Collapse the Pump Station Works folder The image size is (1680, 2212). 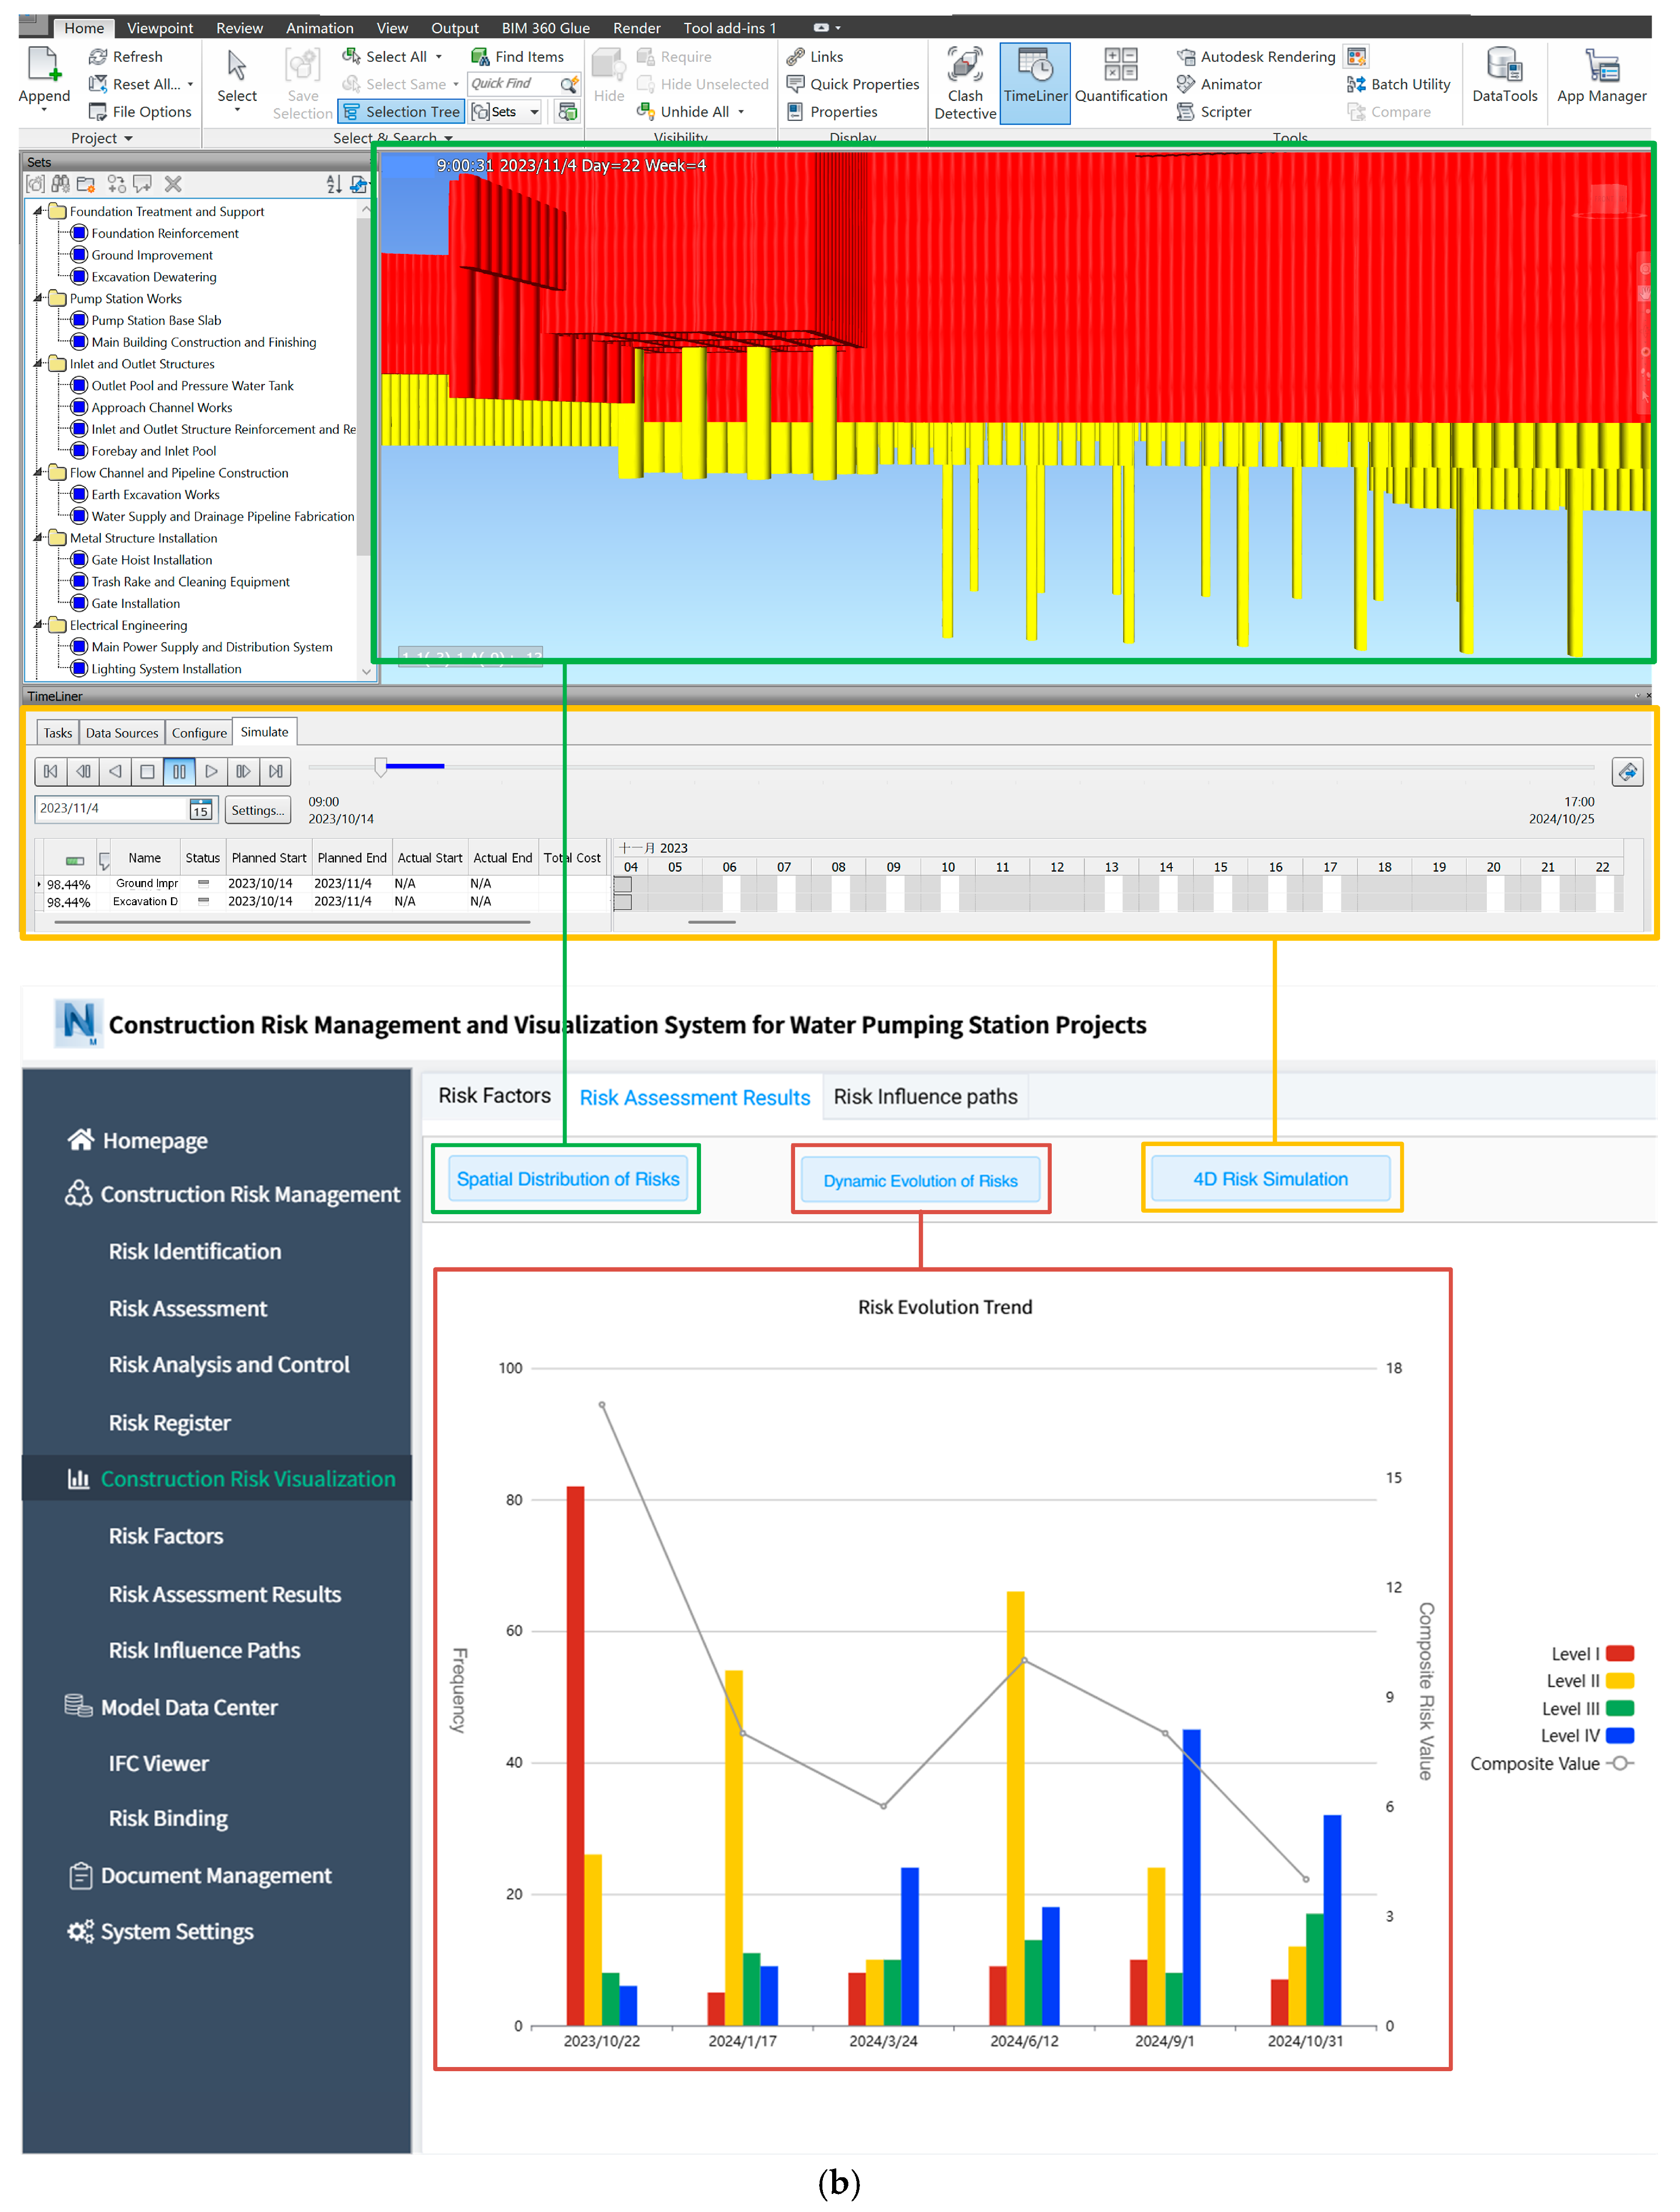point(39,298)
